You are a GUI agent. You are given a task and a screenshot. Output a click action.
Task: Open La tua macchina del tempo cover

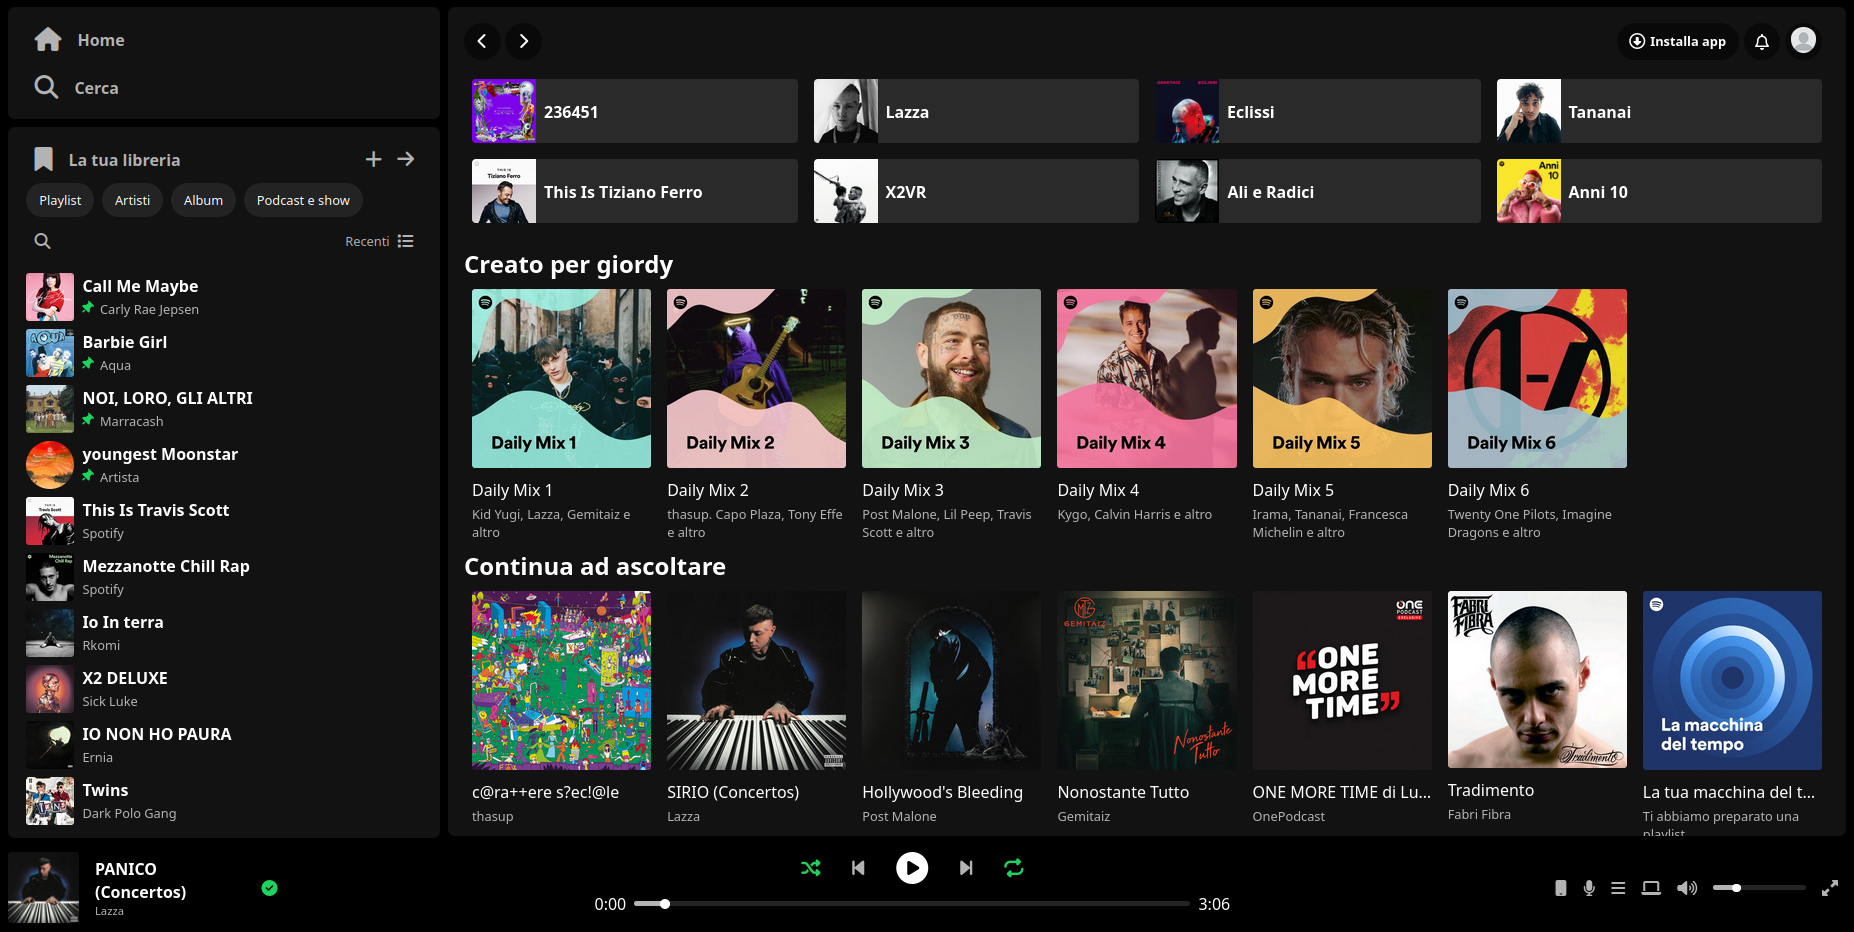coord(1732,680)
